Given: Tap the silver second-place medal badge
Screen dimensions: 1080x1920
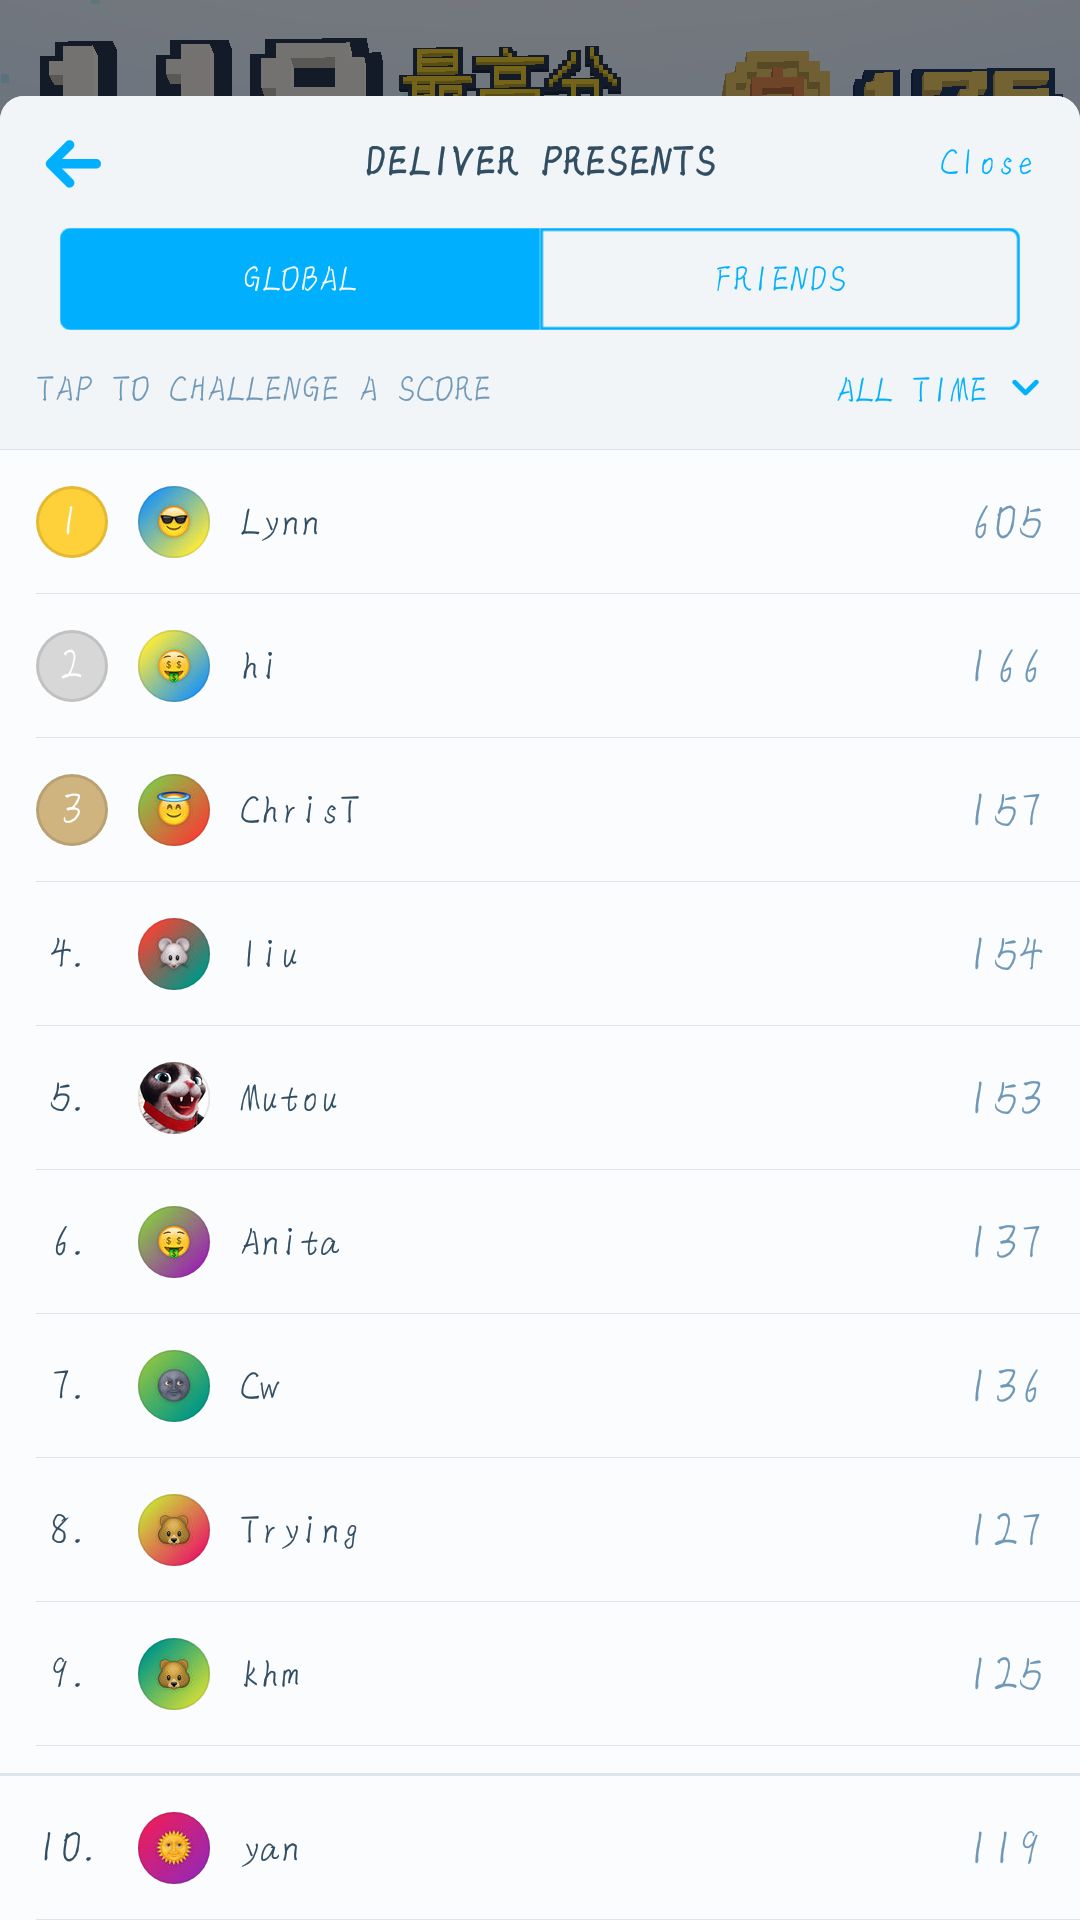Looking at the screenshot, I should pos(72,666).
